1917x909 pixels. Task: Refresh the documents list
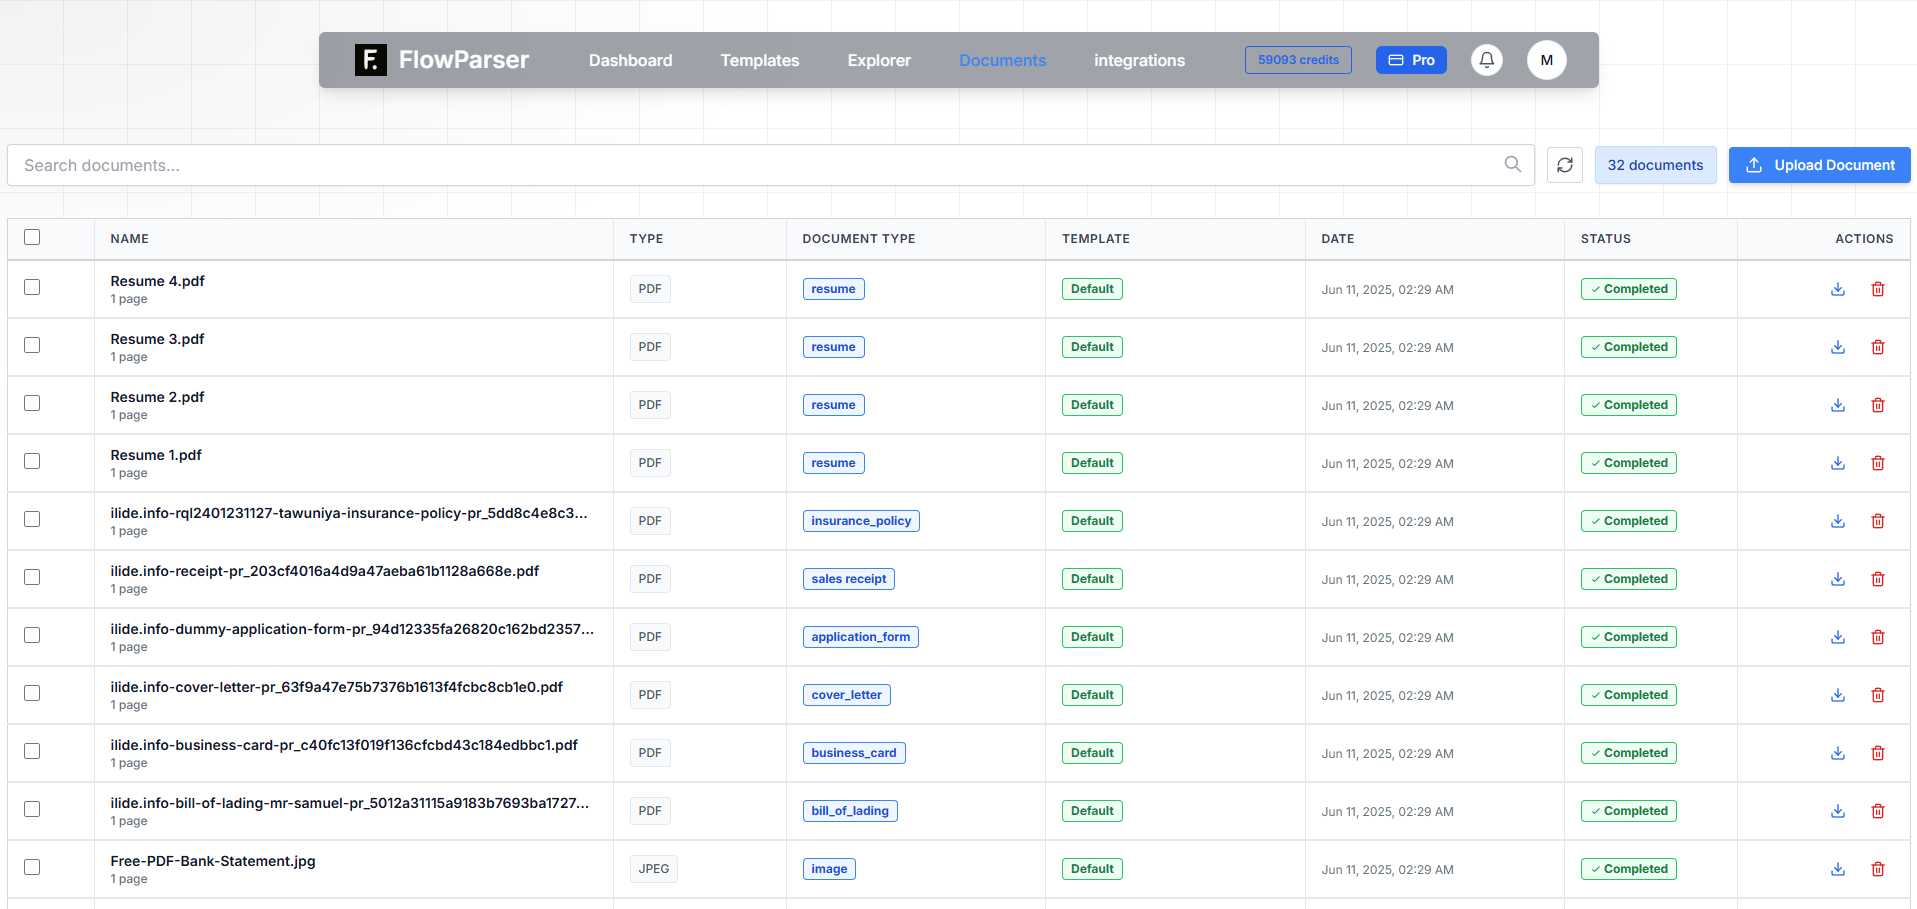click(x=1564, y=164)
